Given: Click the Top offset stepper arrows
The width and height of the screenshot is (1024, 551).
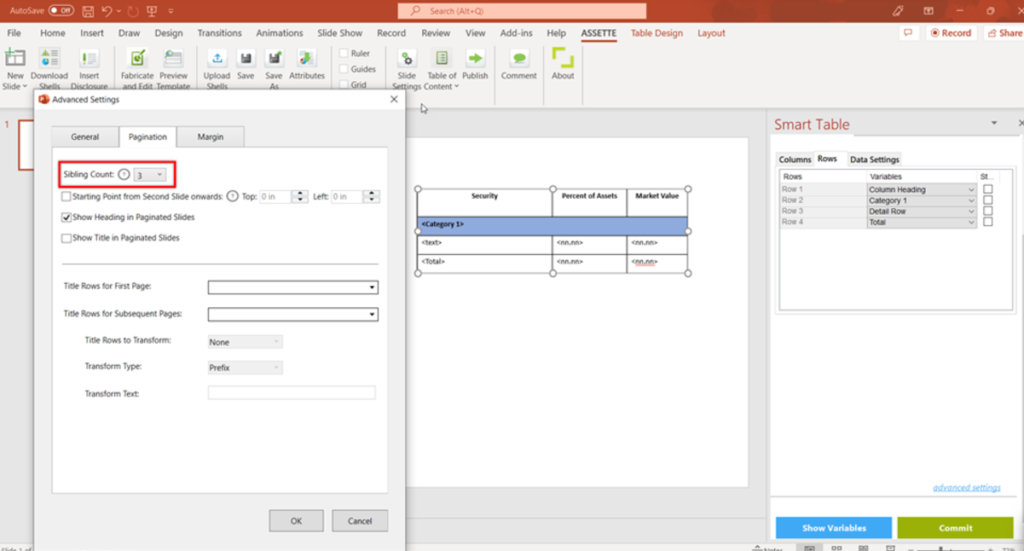Looking at the screenshot, I should click(300, 196).
